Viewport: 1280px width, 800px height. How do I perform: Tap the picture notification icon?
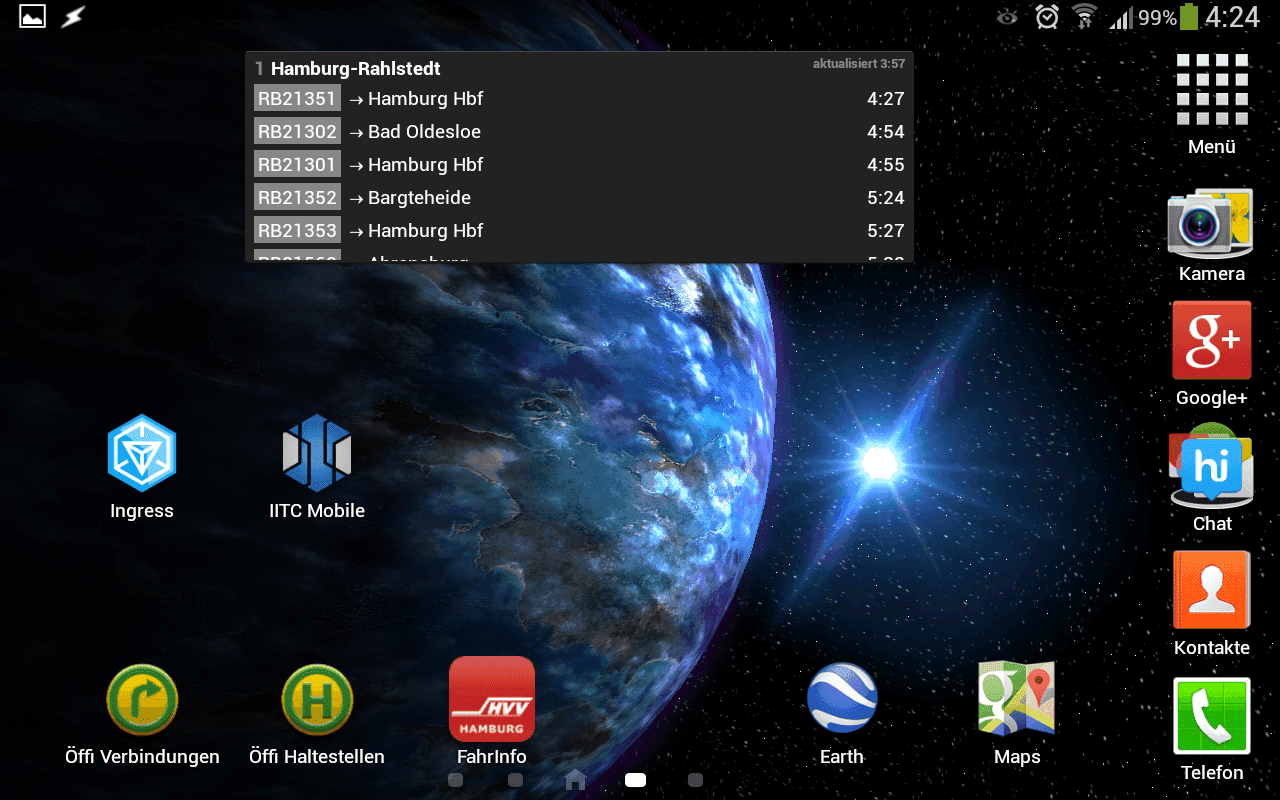(x=33, y=16)
